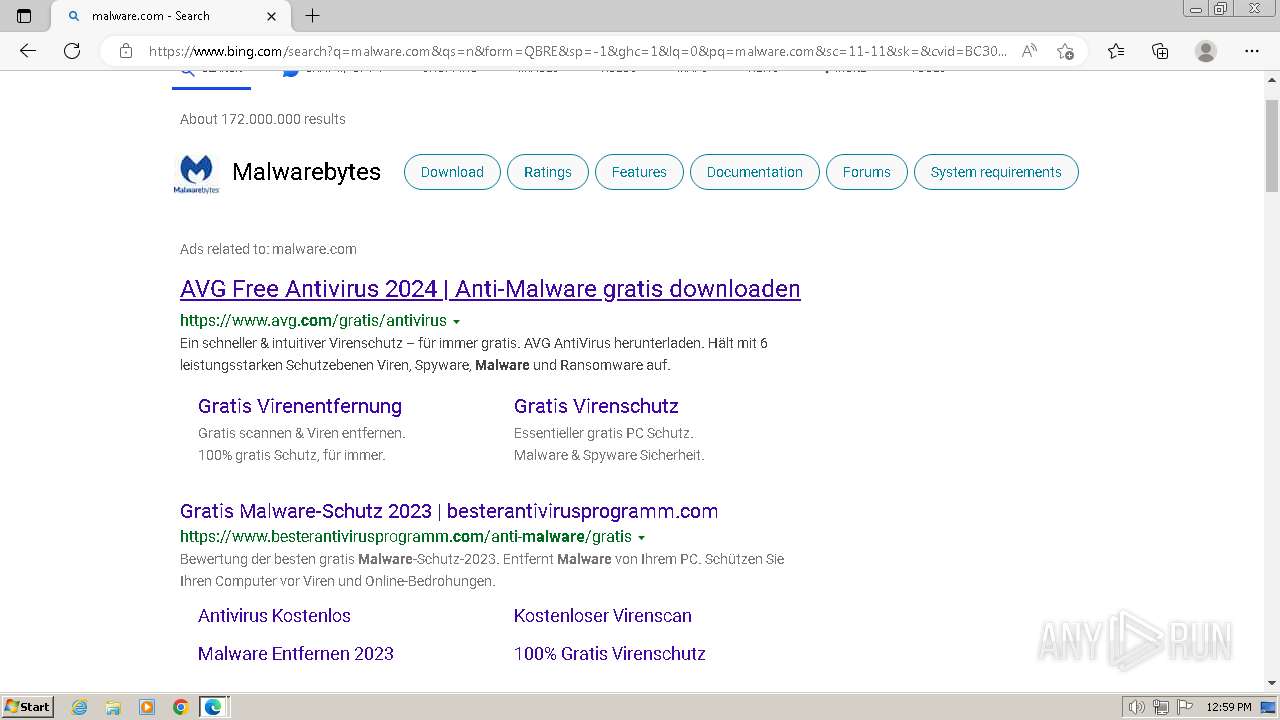Open Kostenloser Virenscan link
Viewport: 1280px width, 720px height.
point(603,616)
